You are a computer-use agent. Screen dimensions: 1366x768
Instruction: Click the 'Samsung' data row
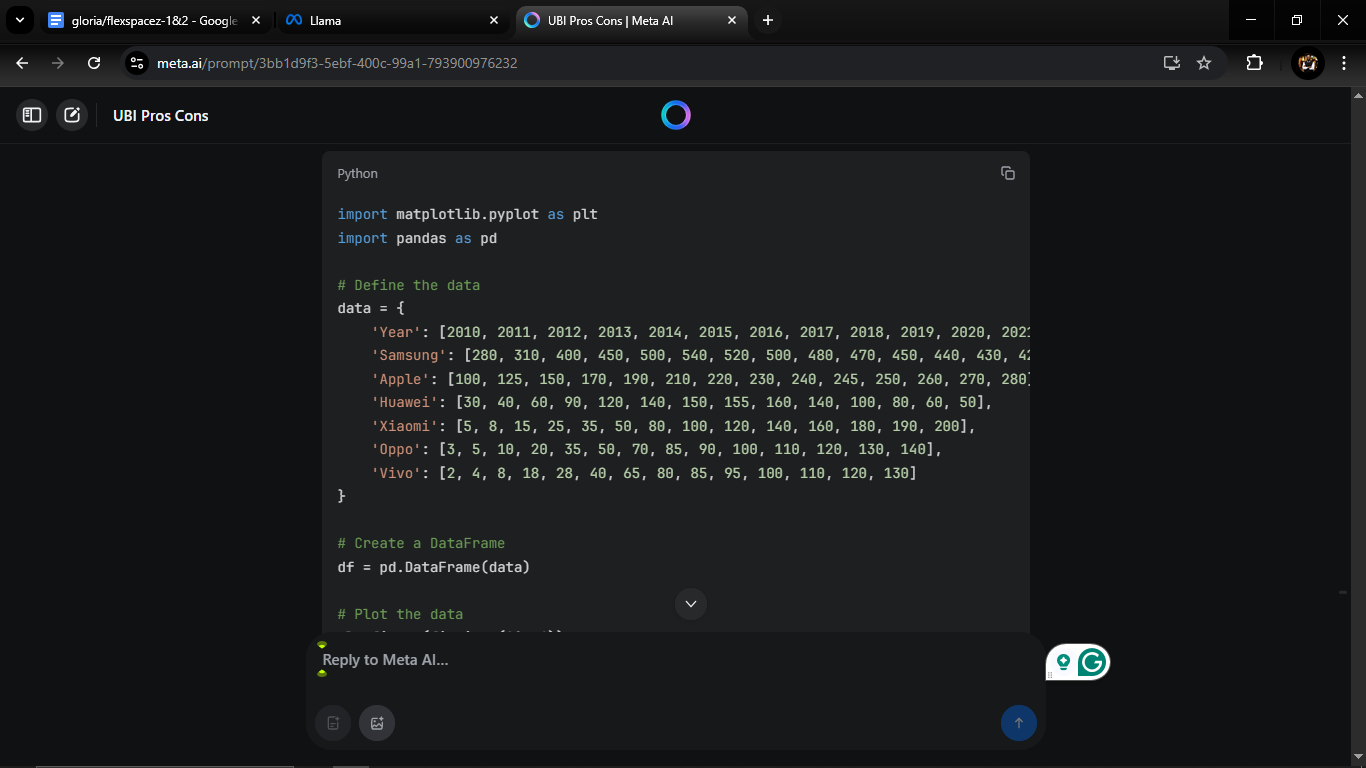point(700,355)
